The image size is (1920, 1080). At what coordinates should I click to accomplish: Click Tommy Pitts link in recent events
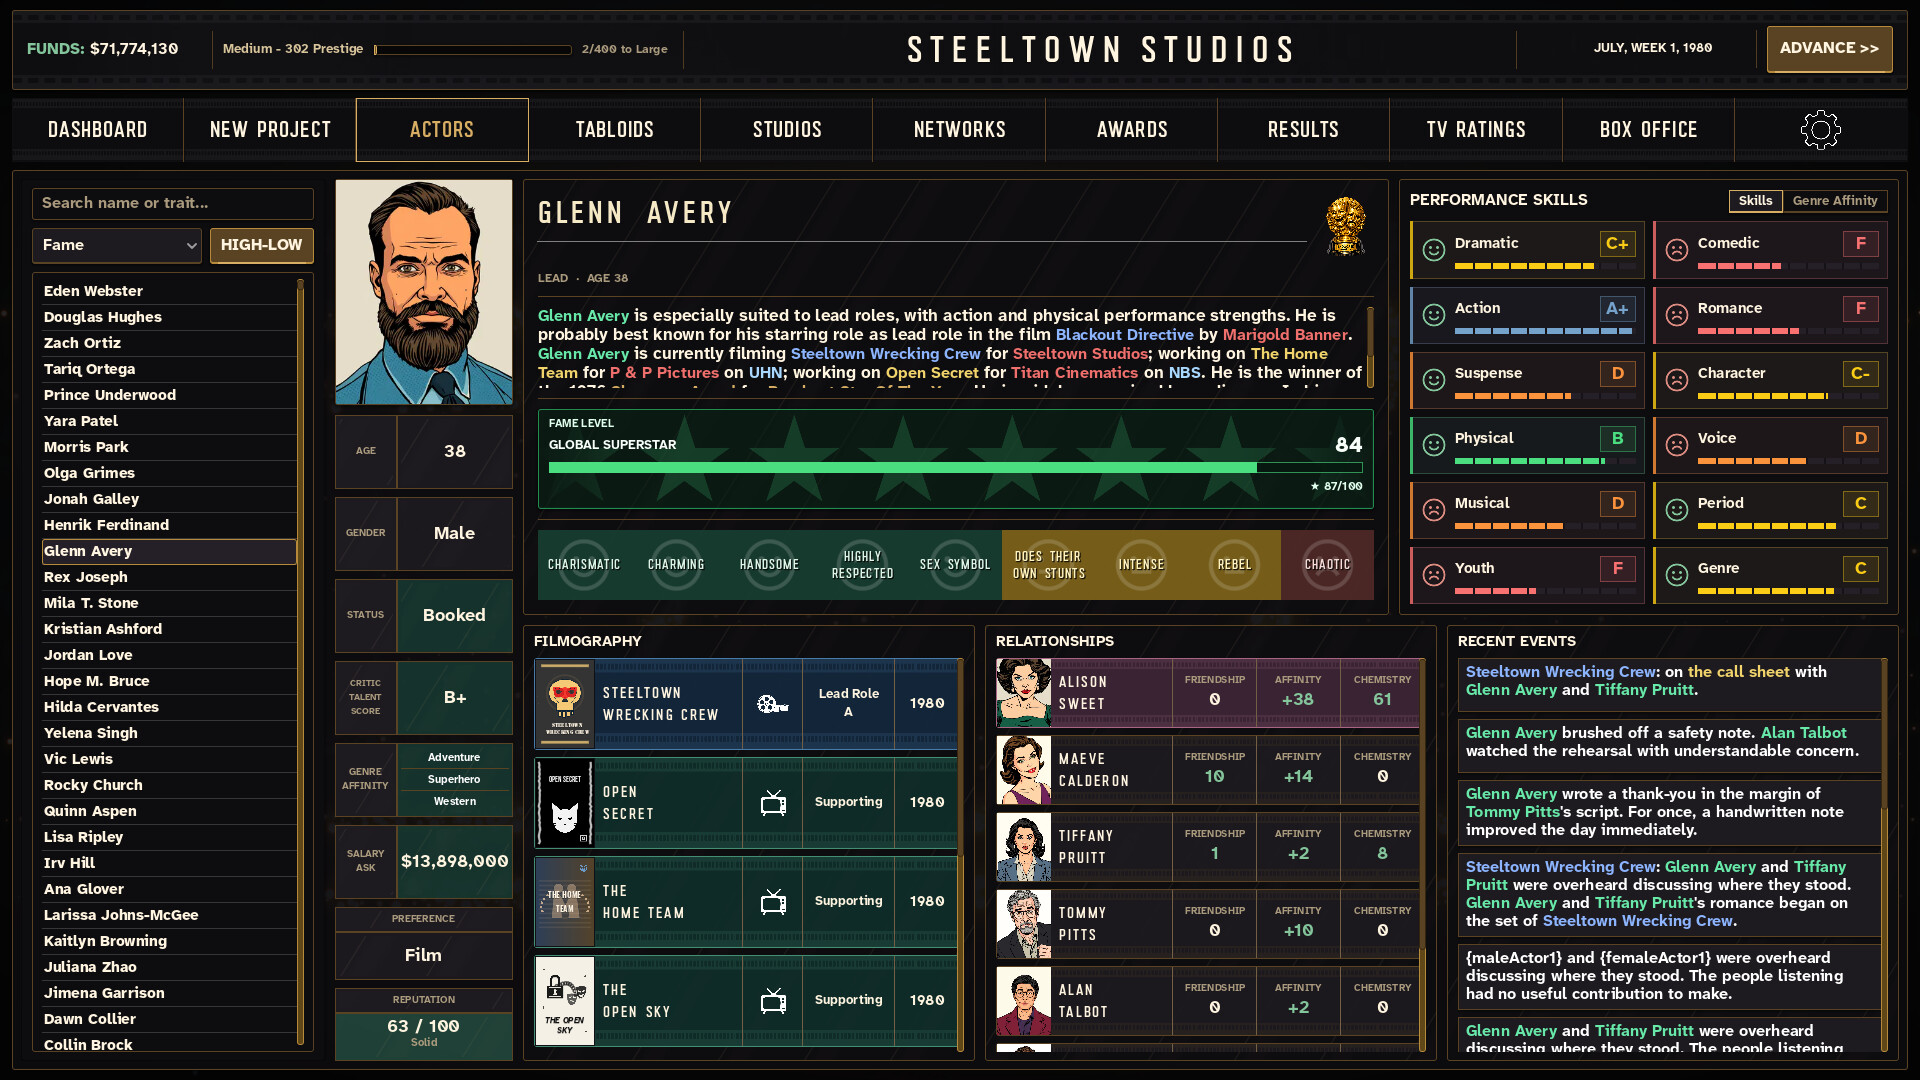pyautogui.click(x=1512, y=812)
